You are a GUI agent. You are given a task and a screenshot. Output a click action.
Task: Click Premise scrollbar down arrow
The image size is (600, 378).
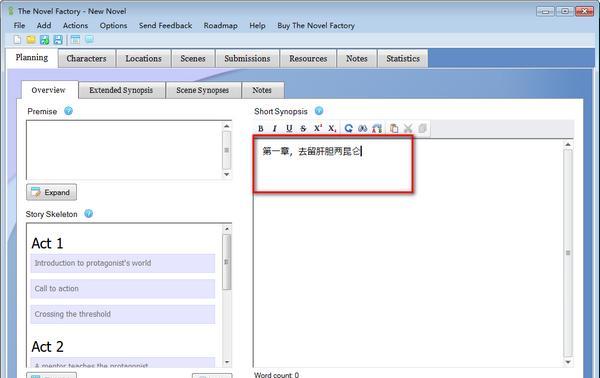click(x=227, y=174)
